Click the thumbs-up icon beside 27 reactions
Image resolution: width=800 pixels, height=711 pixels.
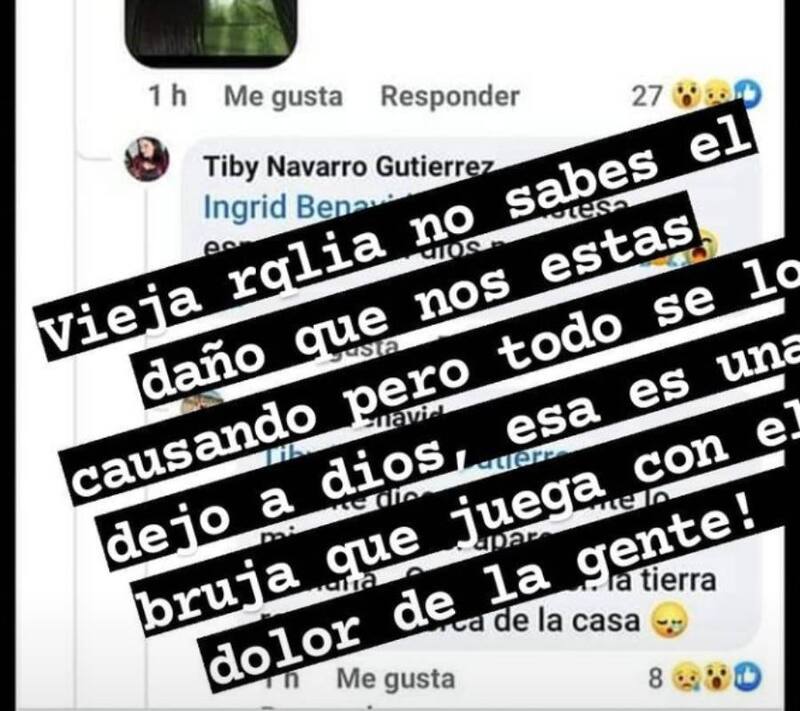tap(747, 95)
